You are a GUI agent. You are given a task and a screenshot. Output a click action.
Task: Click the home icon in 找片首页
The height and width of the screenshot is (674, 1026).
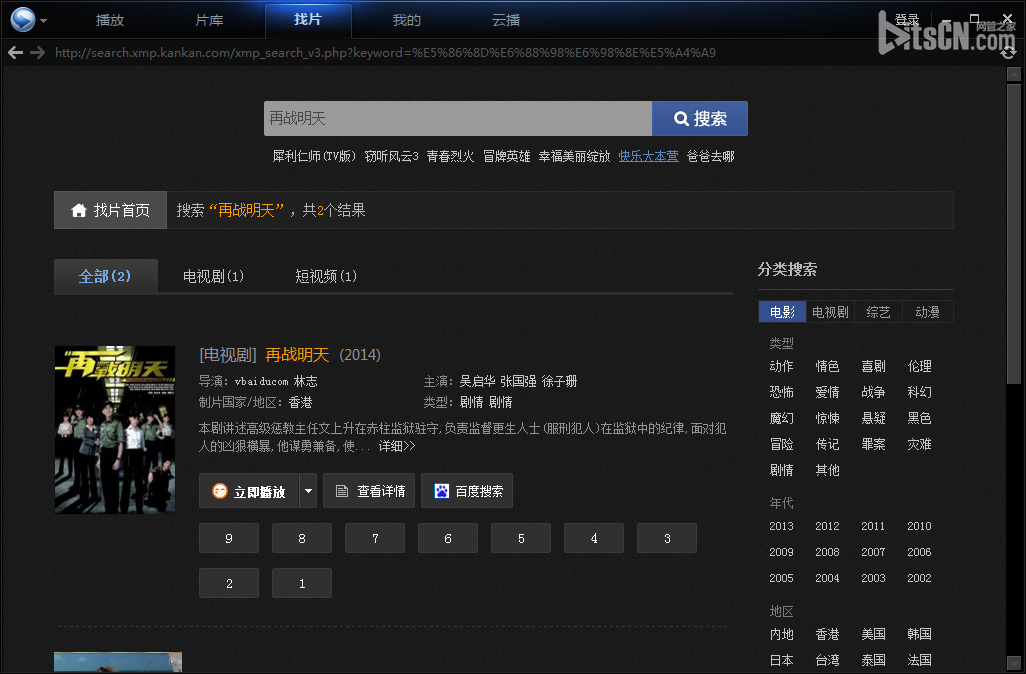point(79,210)
